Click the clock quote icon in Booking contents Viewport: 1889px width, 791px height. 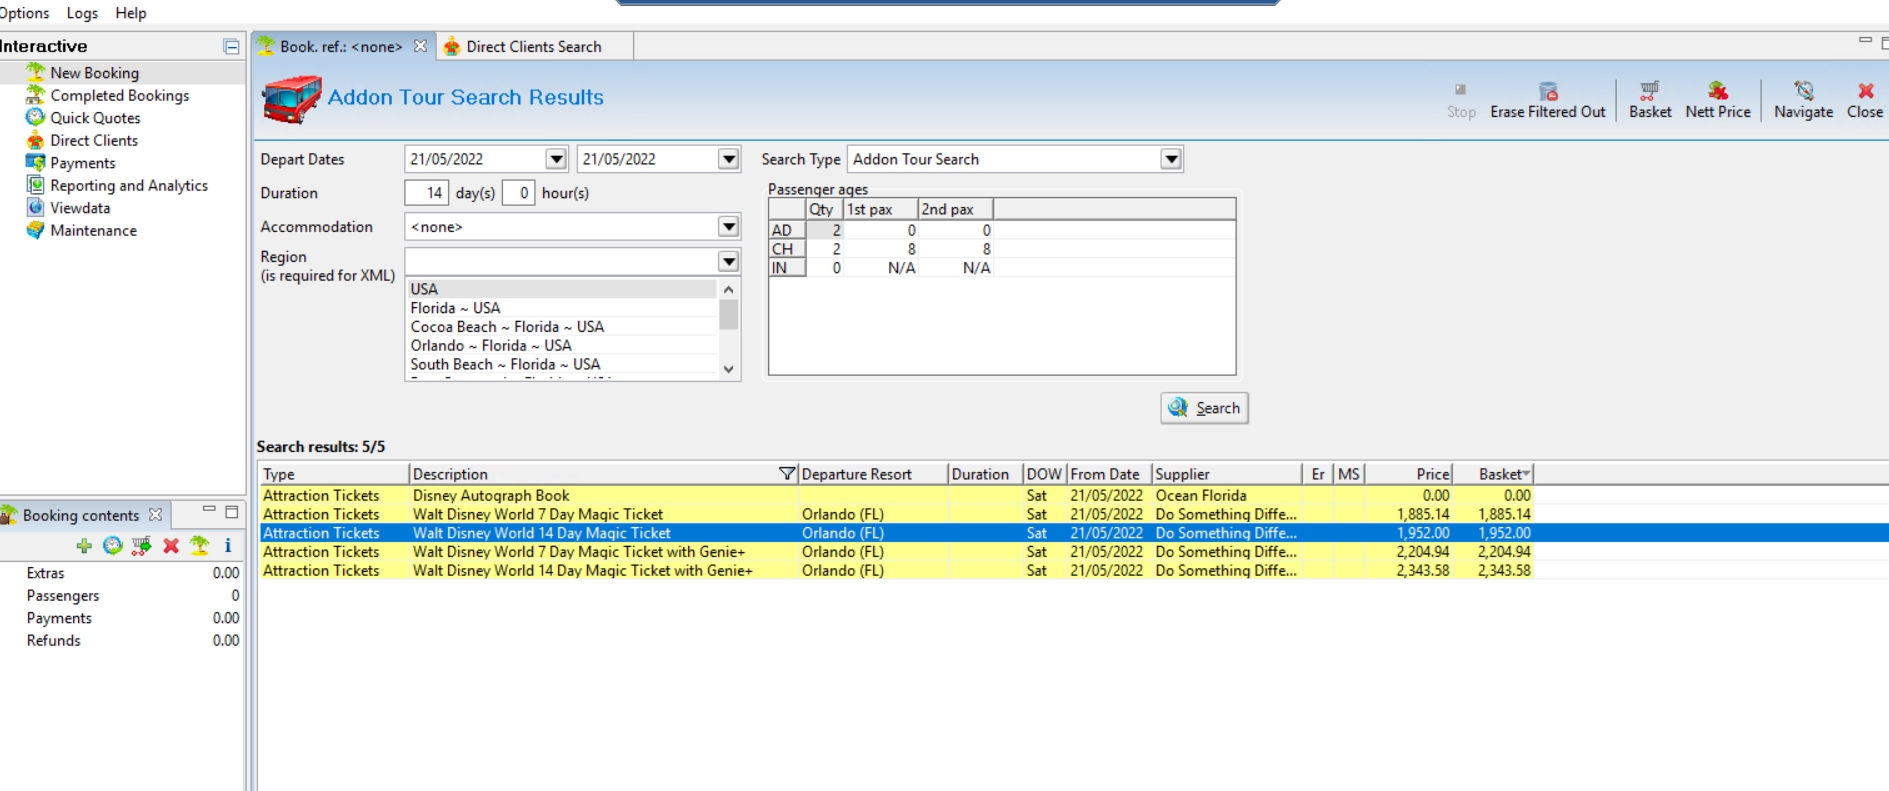[x=113, y=545]
